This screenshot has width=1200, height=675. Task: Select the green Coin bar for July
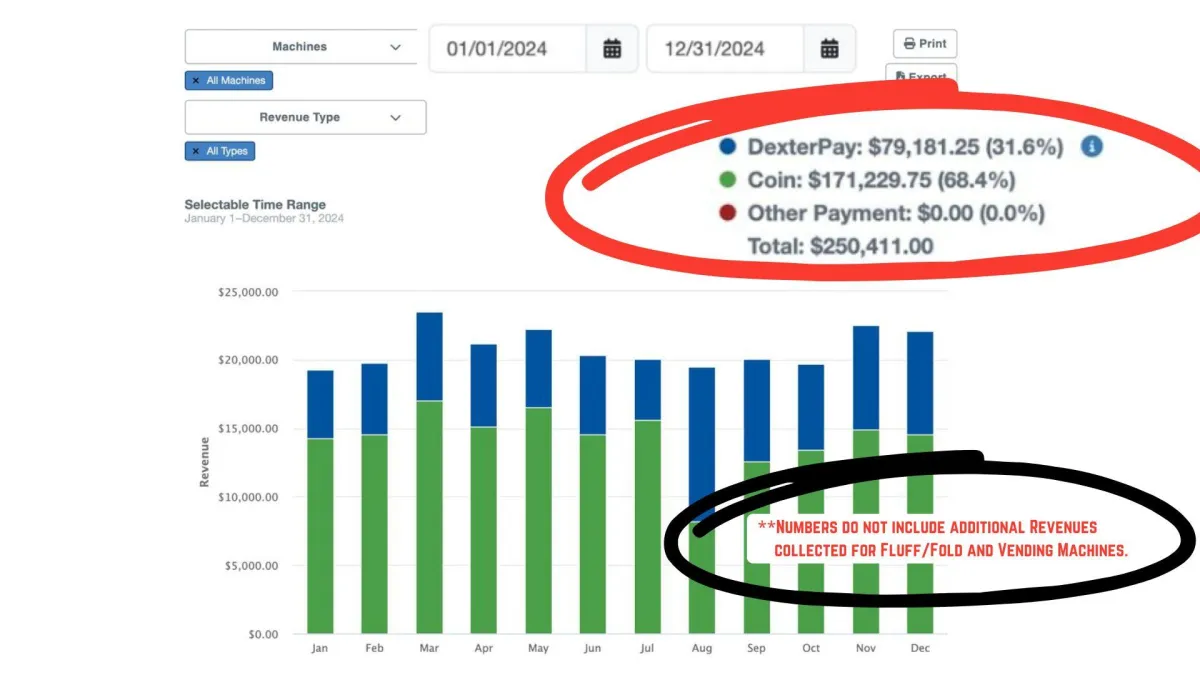point(647,527)
